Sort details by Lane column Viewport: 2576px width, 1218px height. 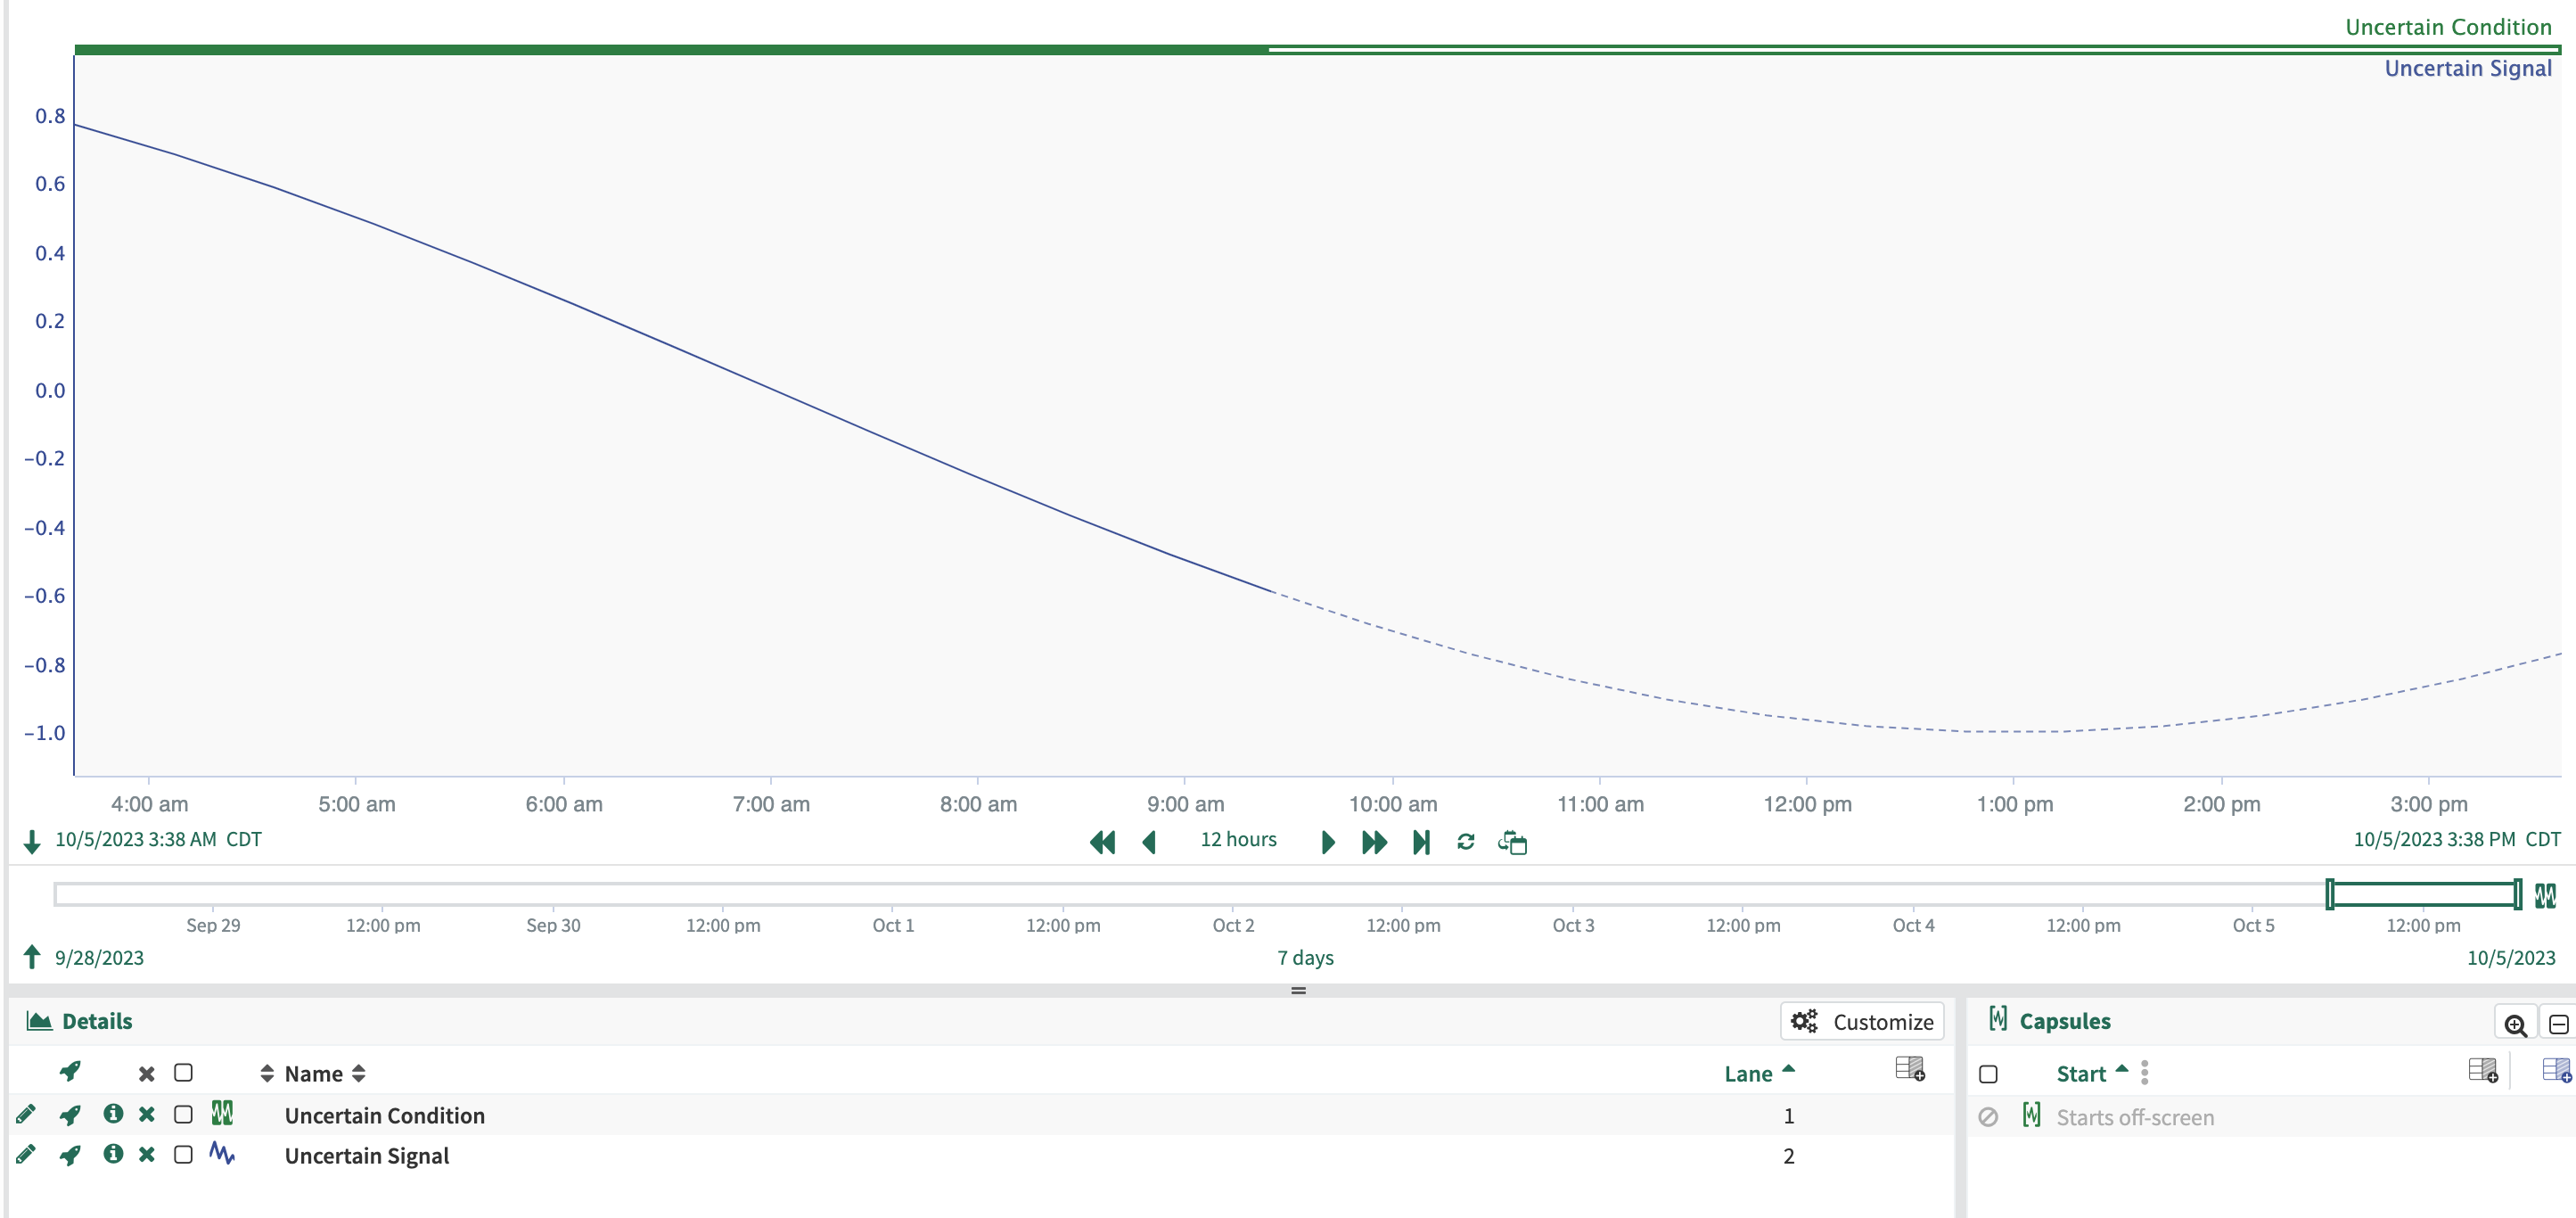tap(1748, 1074)
